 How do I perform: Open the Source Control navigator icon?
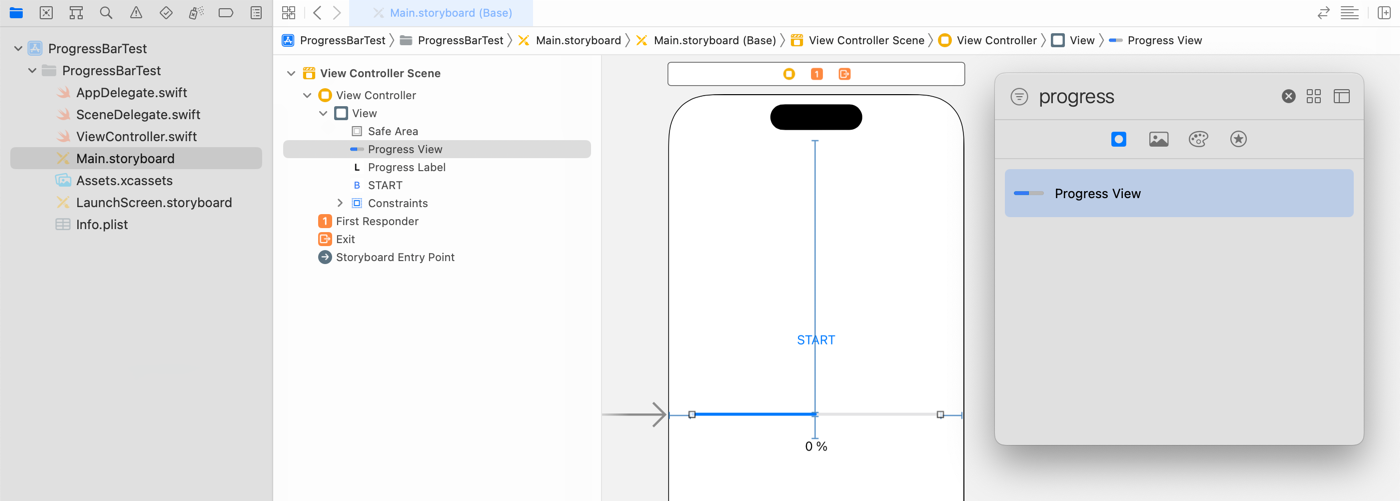click(46, 13)
